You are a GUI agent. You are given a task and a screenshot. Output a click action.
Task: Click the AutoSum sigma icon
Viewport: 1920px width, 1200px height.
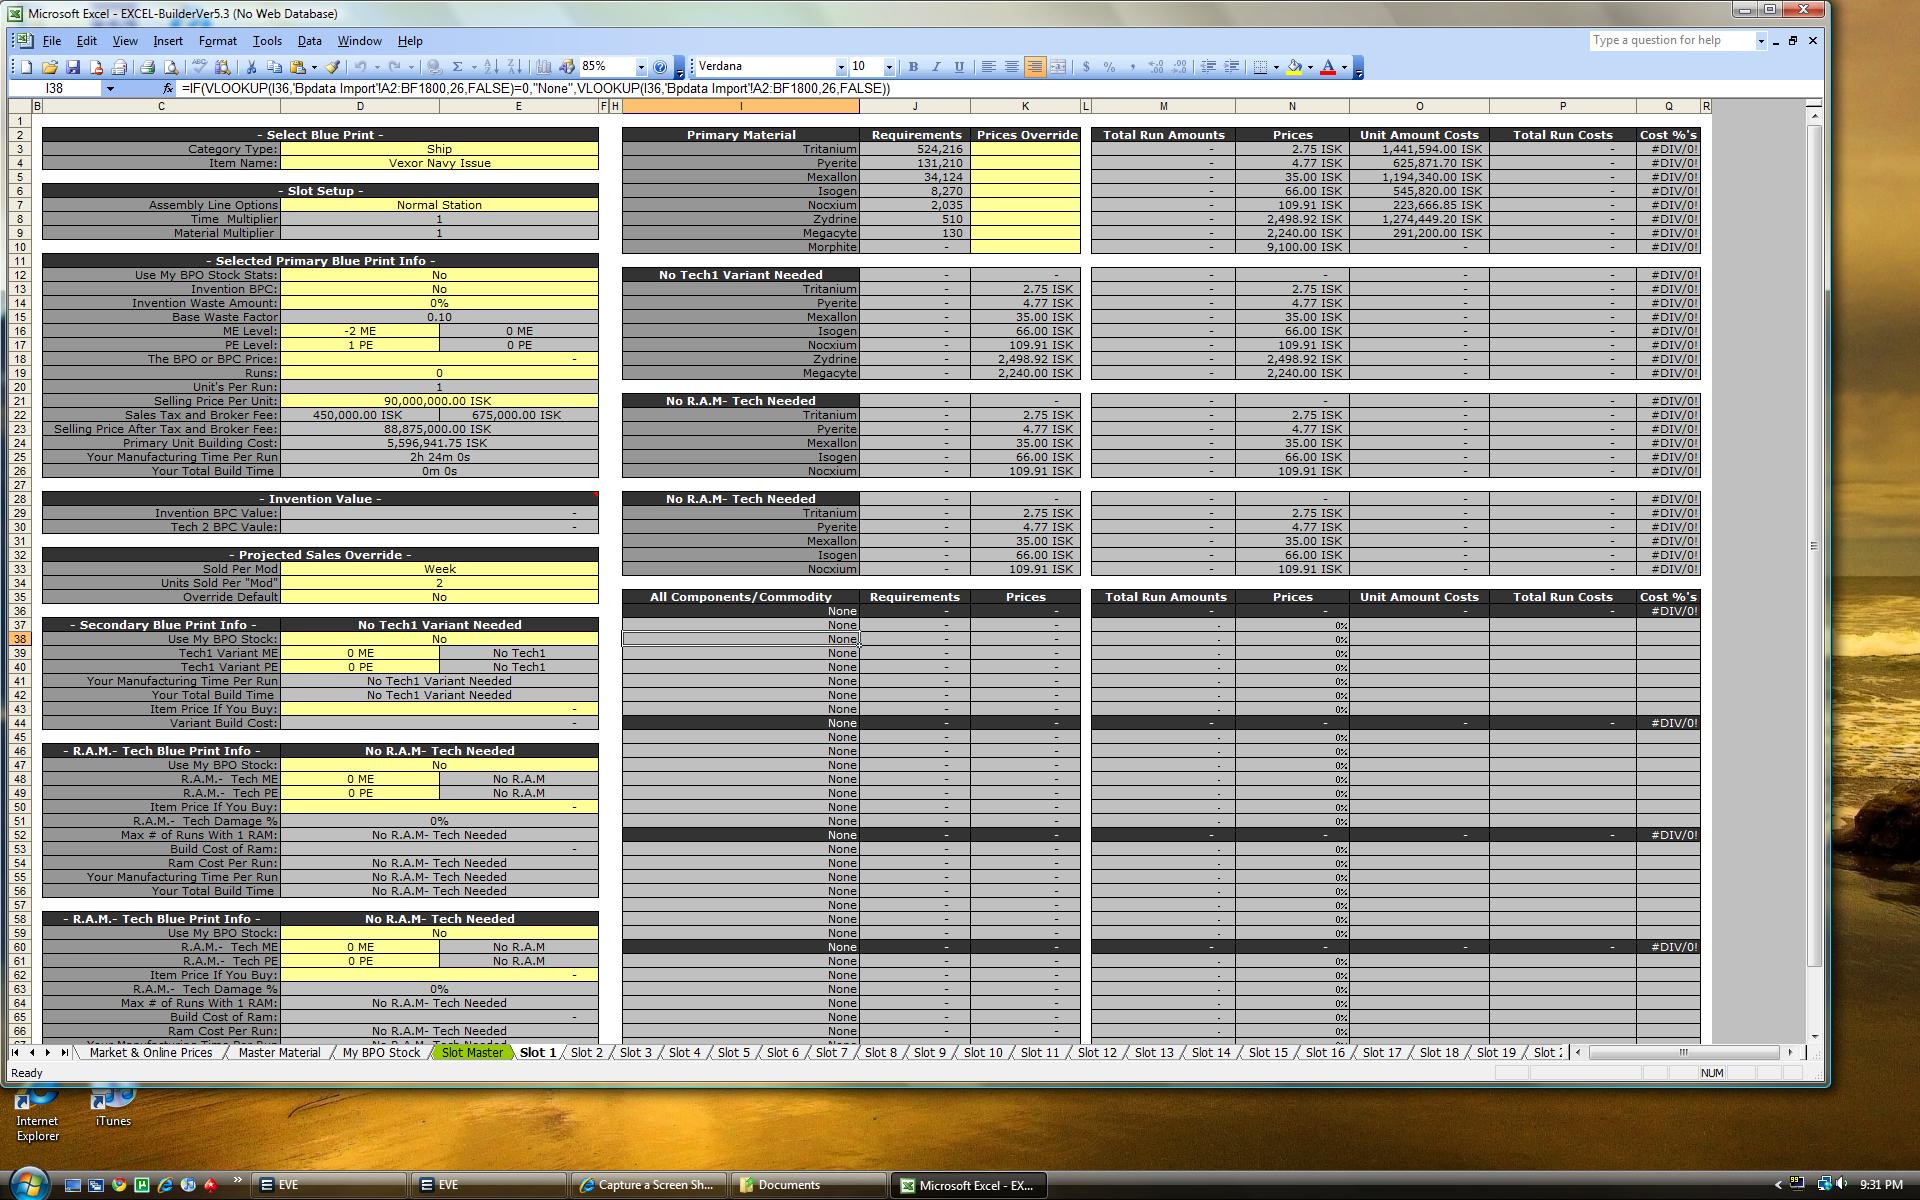click(x=457, y=67)
